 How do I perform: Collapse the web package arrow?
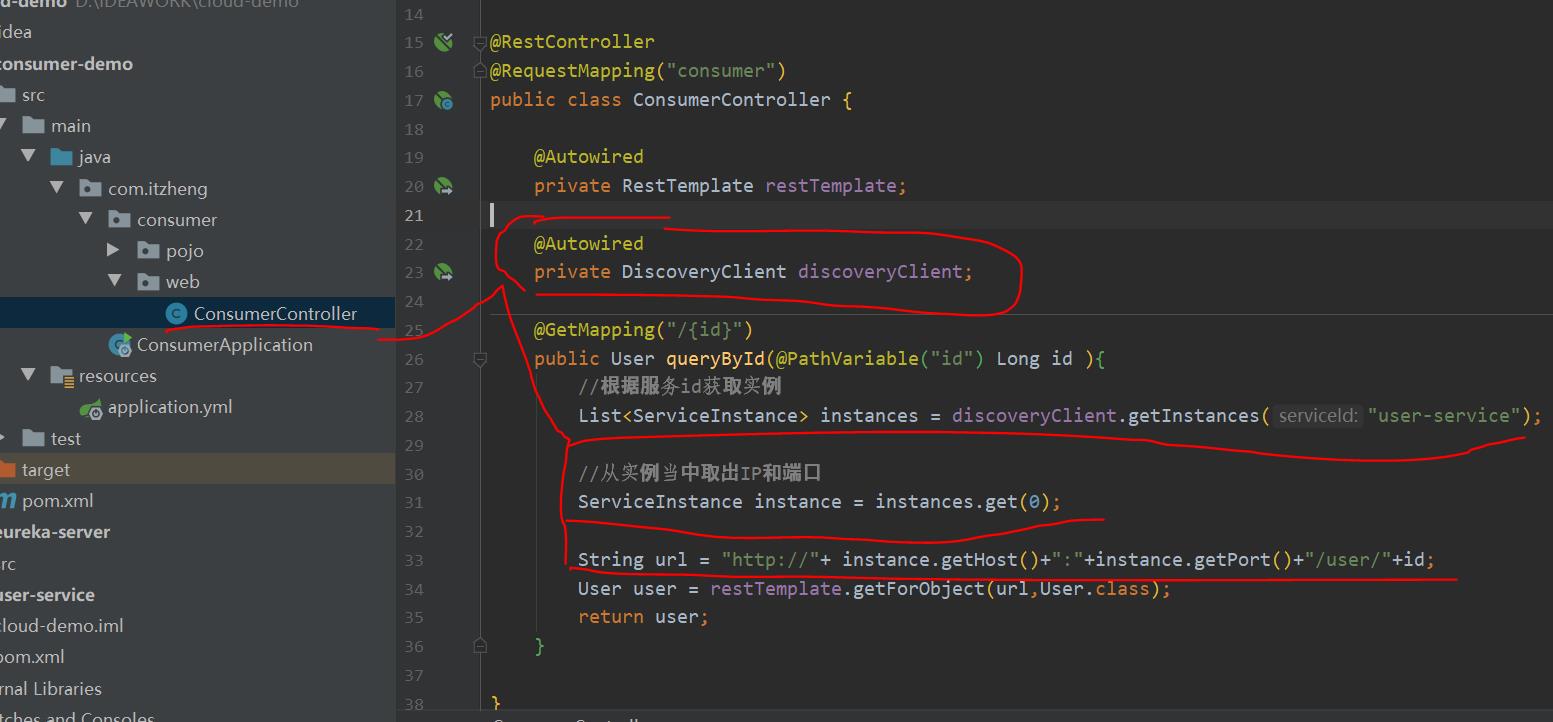(x=114, y=281)
